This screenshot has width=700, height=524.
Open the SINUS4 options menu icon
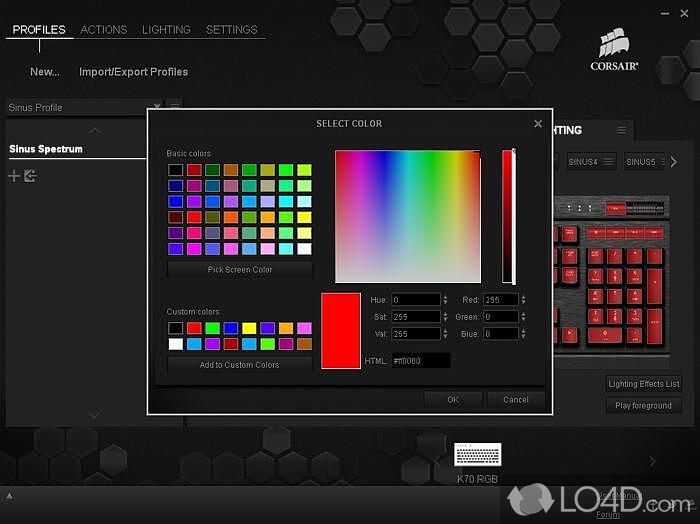point(608,162)
